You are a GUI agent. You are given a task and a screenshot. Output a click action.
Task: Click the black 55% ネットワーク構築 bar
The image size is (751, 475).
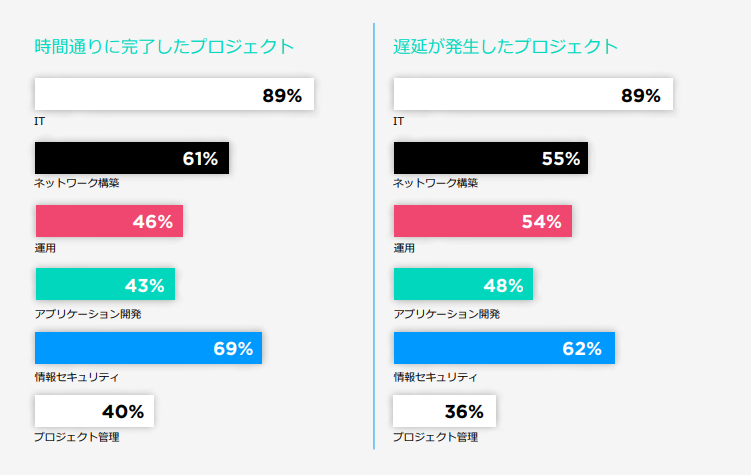[491, 158]
